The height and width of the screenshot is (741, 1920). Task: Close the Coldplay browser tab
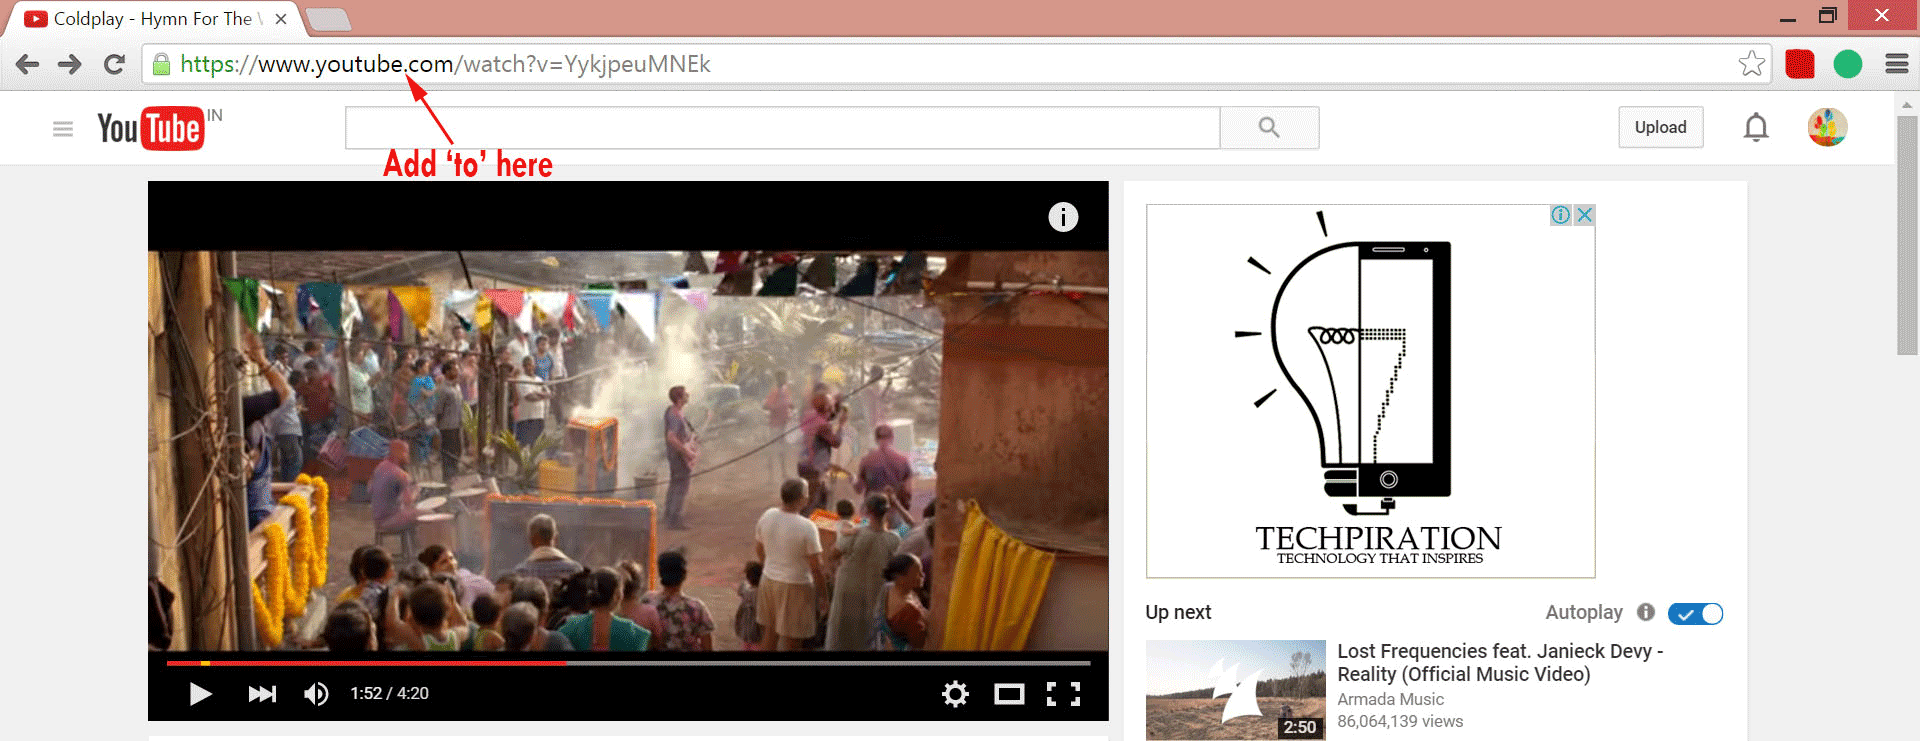pos(281,19)
